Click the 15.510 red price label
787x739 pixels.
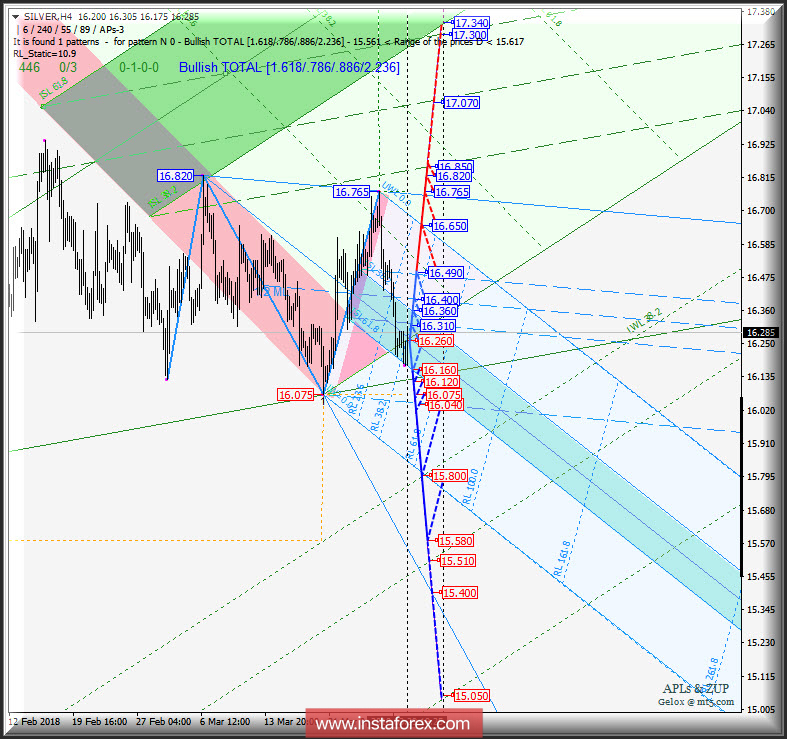458,561
